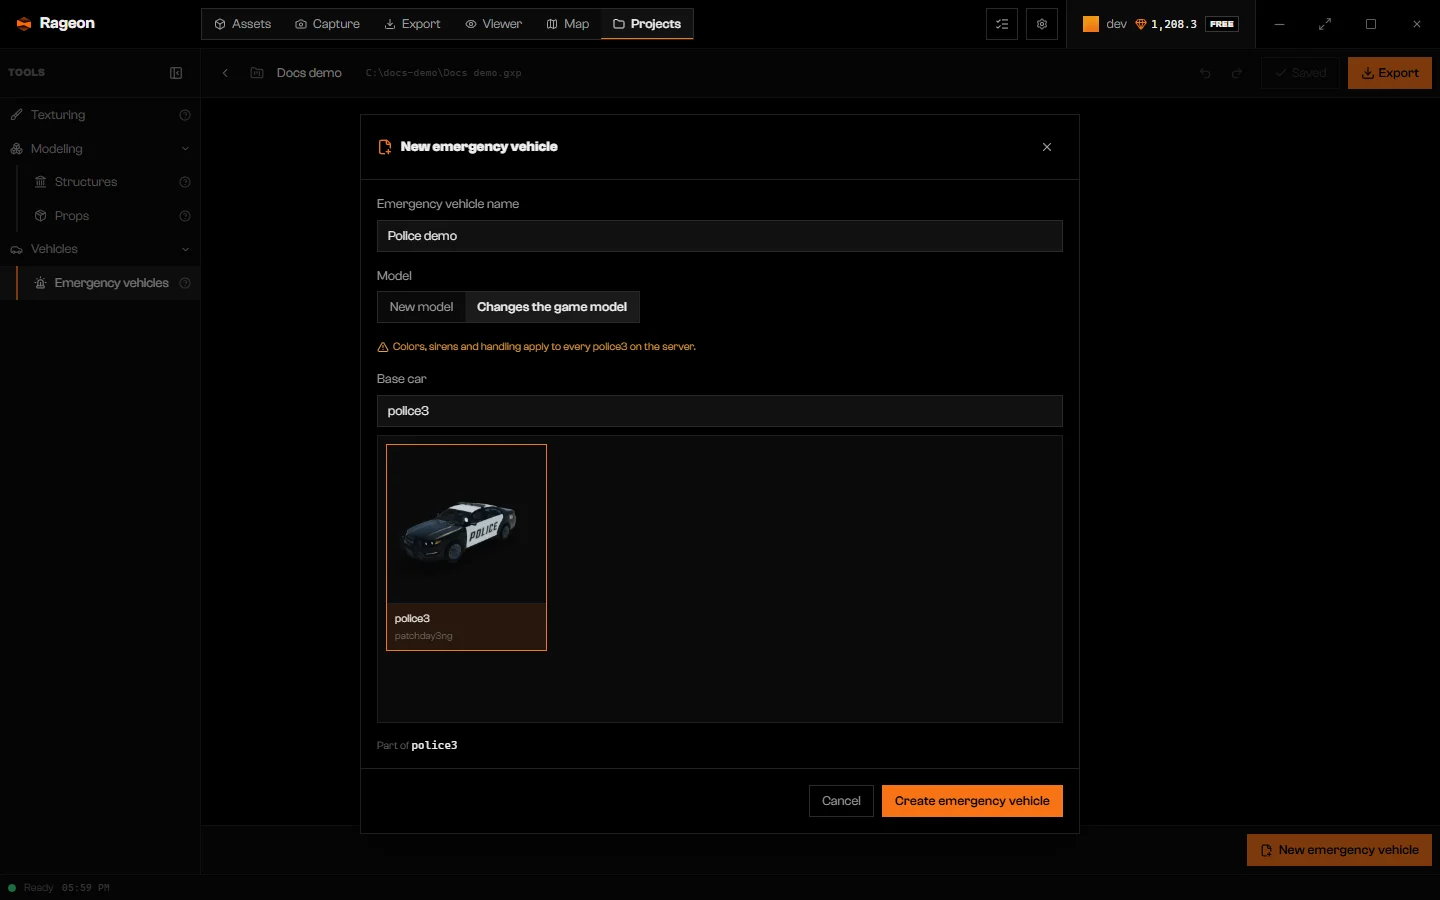Open the Export tab in top navigation
This screenshot has width=1440, height=900.
click(x=412, y=24)
